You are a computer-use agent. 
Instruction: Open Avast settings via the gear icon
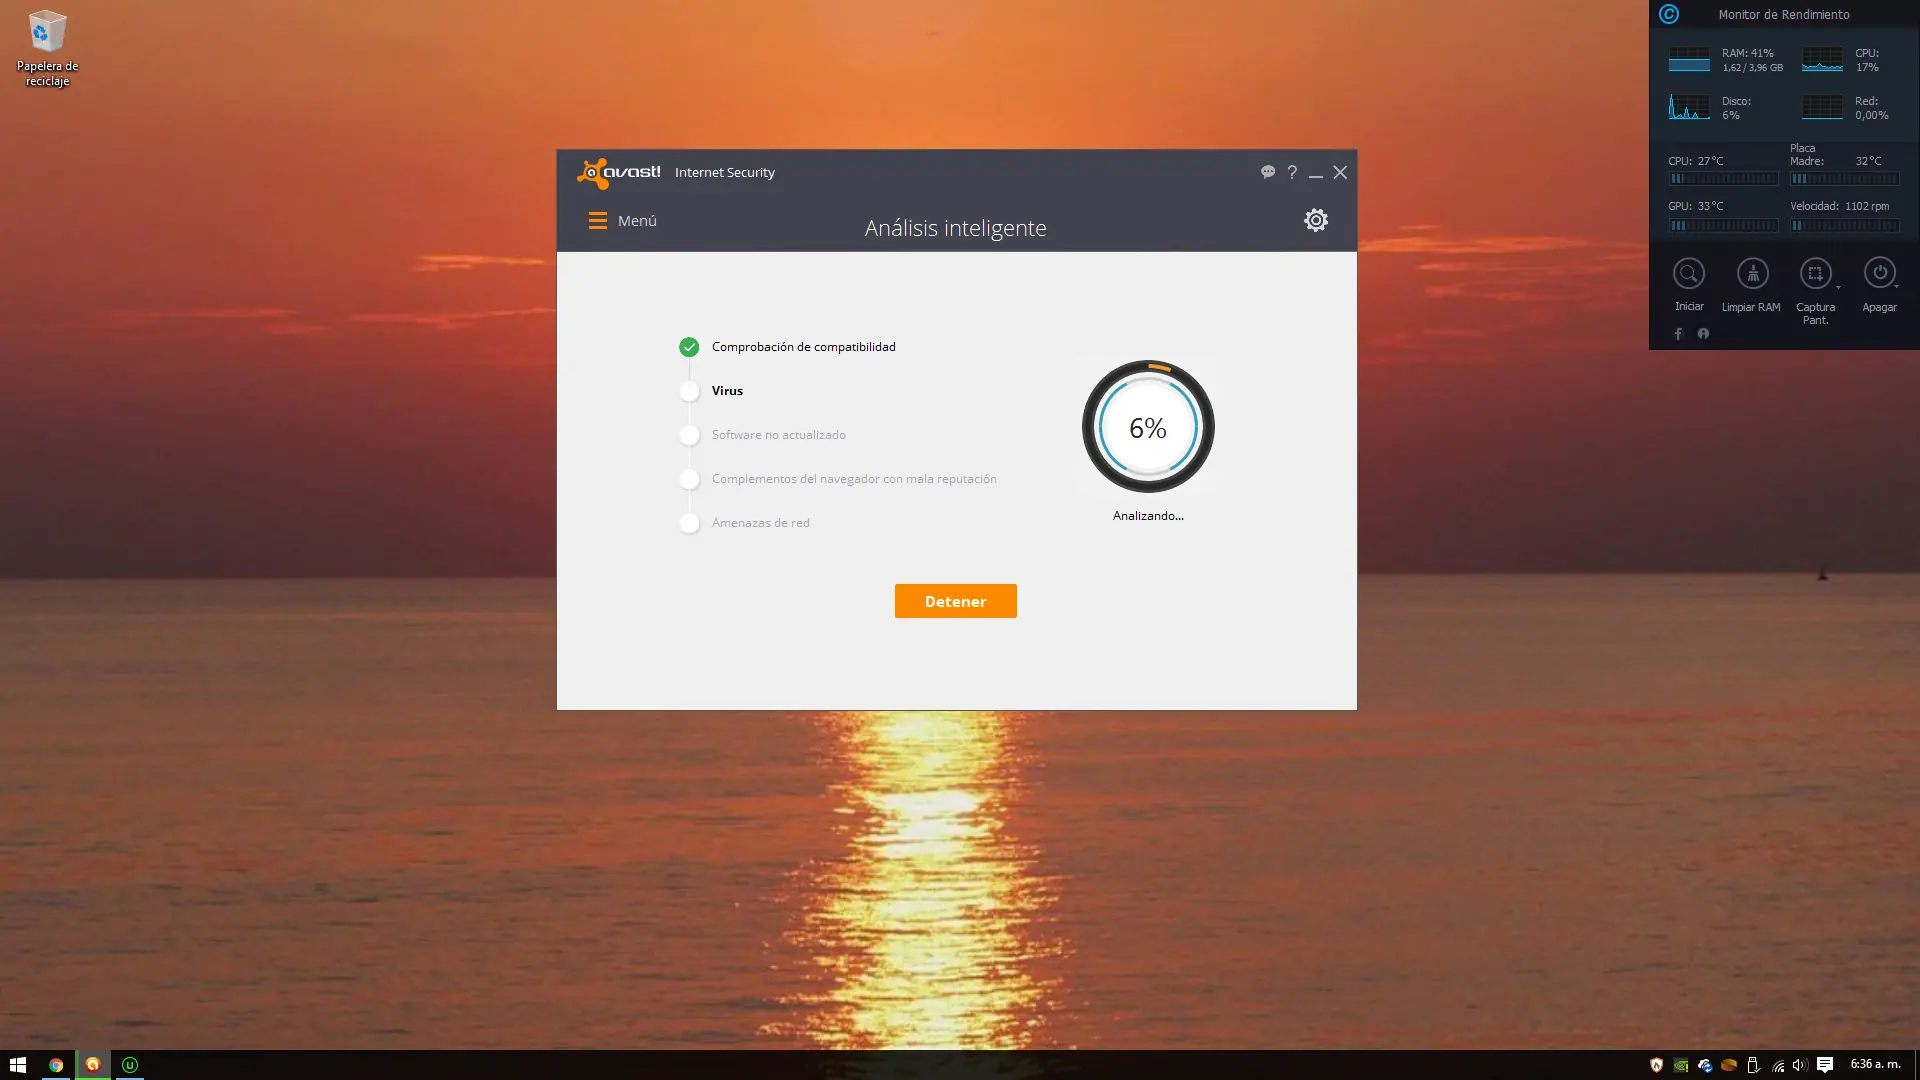point(1316,219)
